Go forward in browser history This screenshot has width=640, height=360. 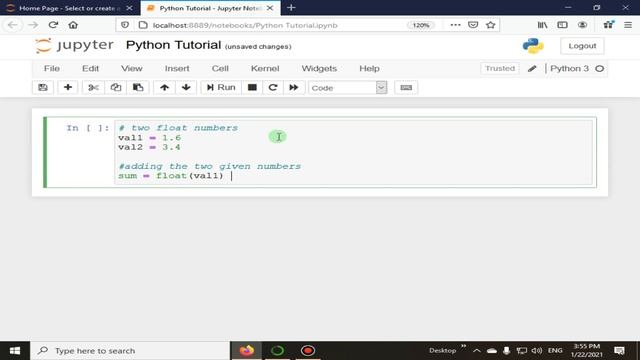[x=33, y=25]
